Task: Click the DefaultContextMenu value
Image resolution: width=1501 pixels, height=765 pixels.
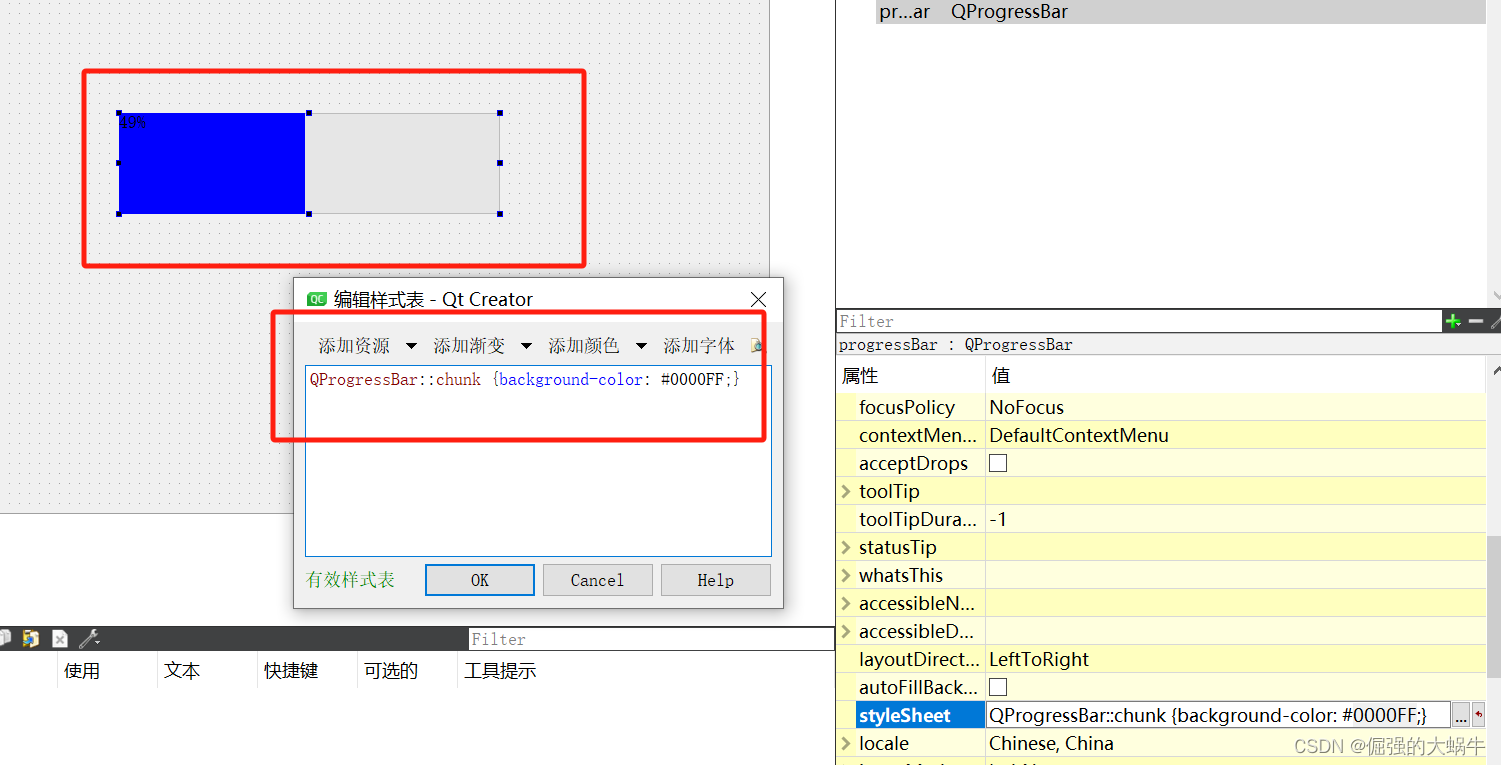Action: pyautogui.click(x=1079, y=435)
